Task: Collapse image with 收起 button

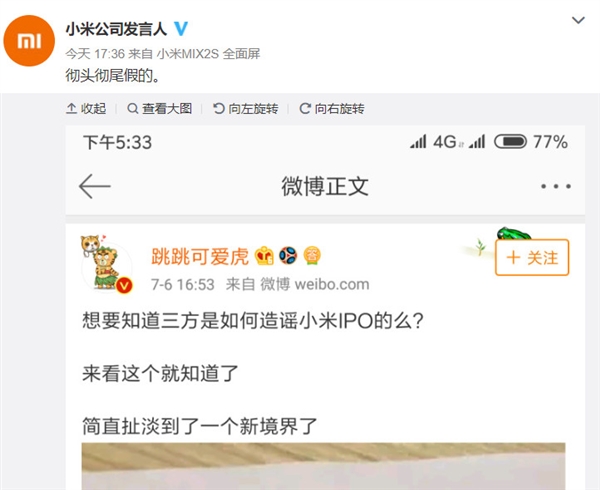Action: pos(86,109)
